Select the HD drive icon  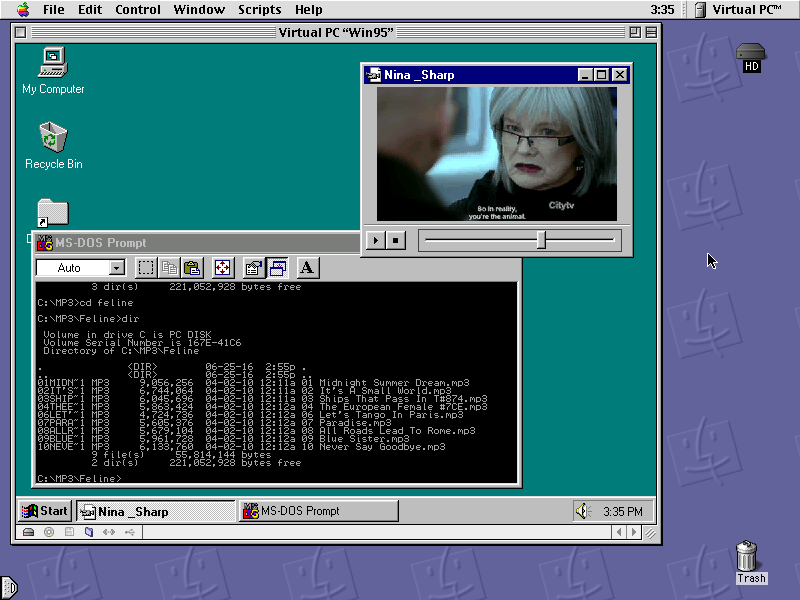click(x=751, y=57)
